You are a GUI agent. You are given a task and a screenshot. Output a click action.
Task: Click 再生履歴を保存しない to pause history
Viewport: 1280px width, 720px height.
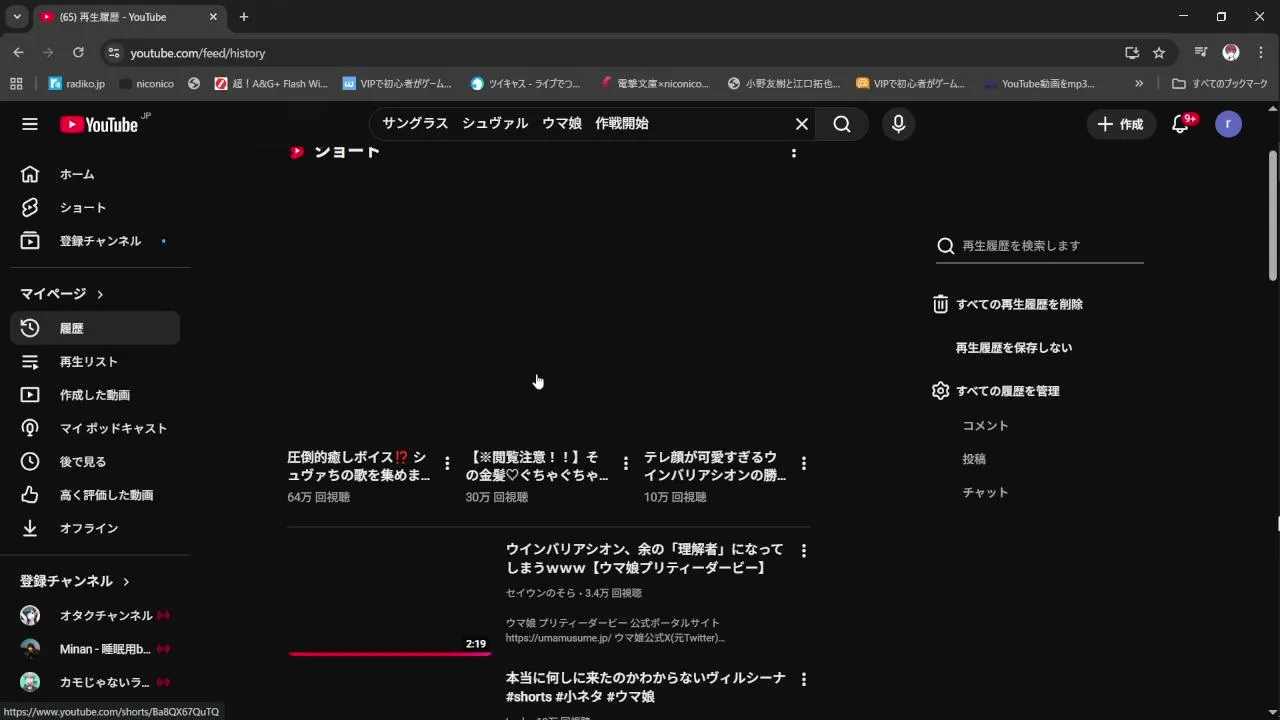point(1014,348)
